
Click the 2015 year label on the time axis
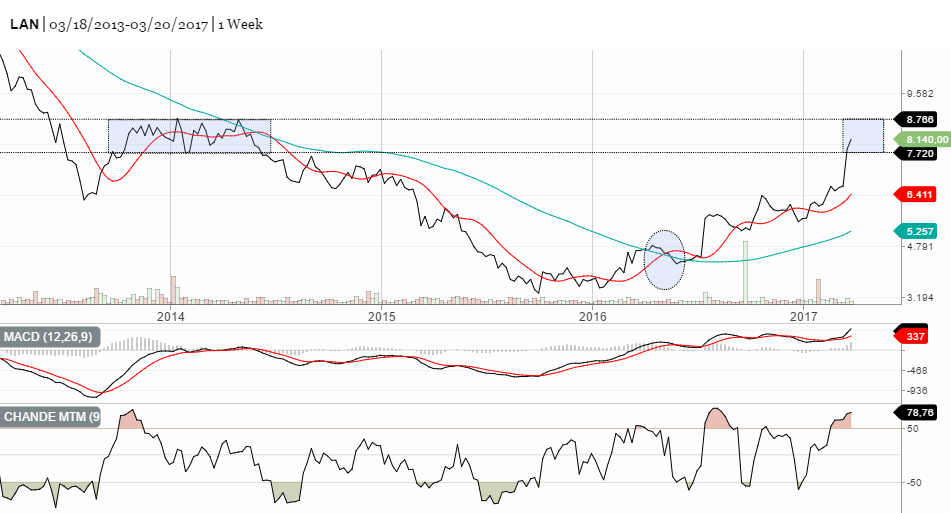382,316
